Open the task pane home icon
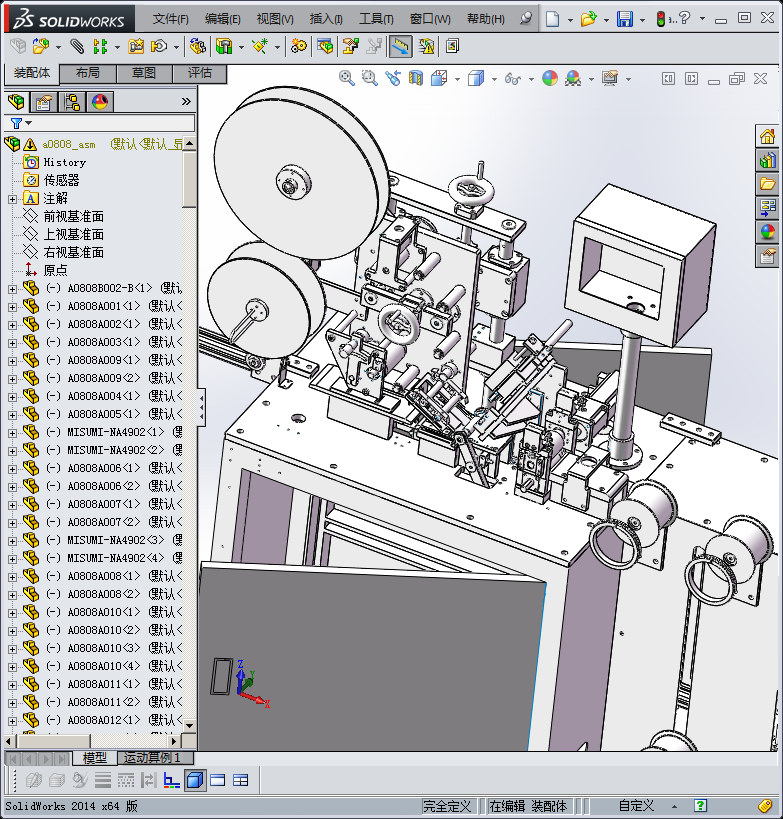This screenshot has height=819, width=783. click(767, 137)
